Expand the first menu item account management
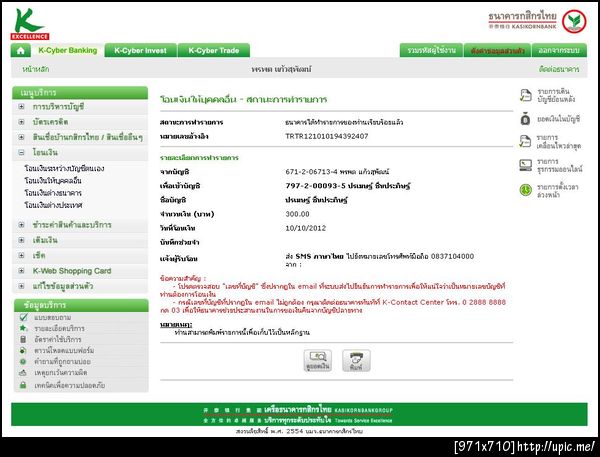The image size is (600, 457). [x=21, y=107]
